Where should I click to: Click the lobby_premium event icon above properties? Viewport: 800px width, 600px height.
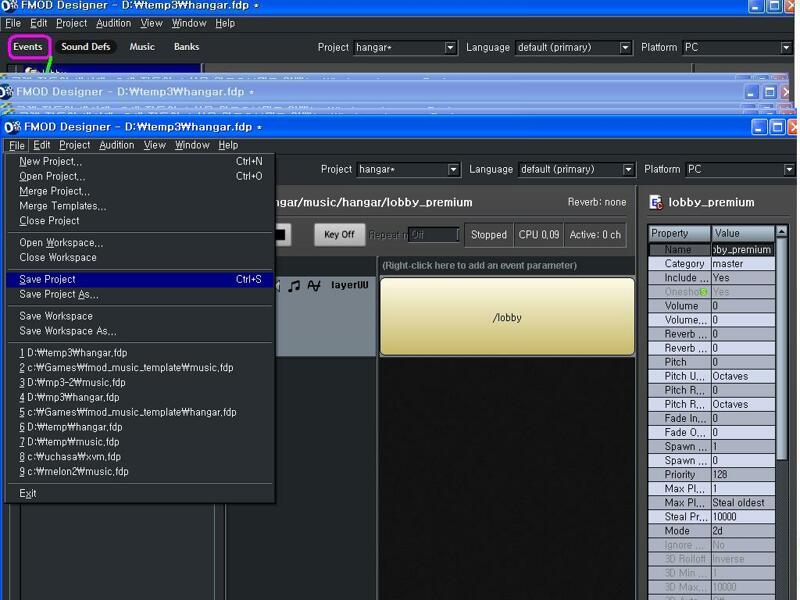(656, 203)
